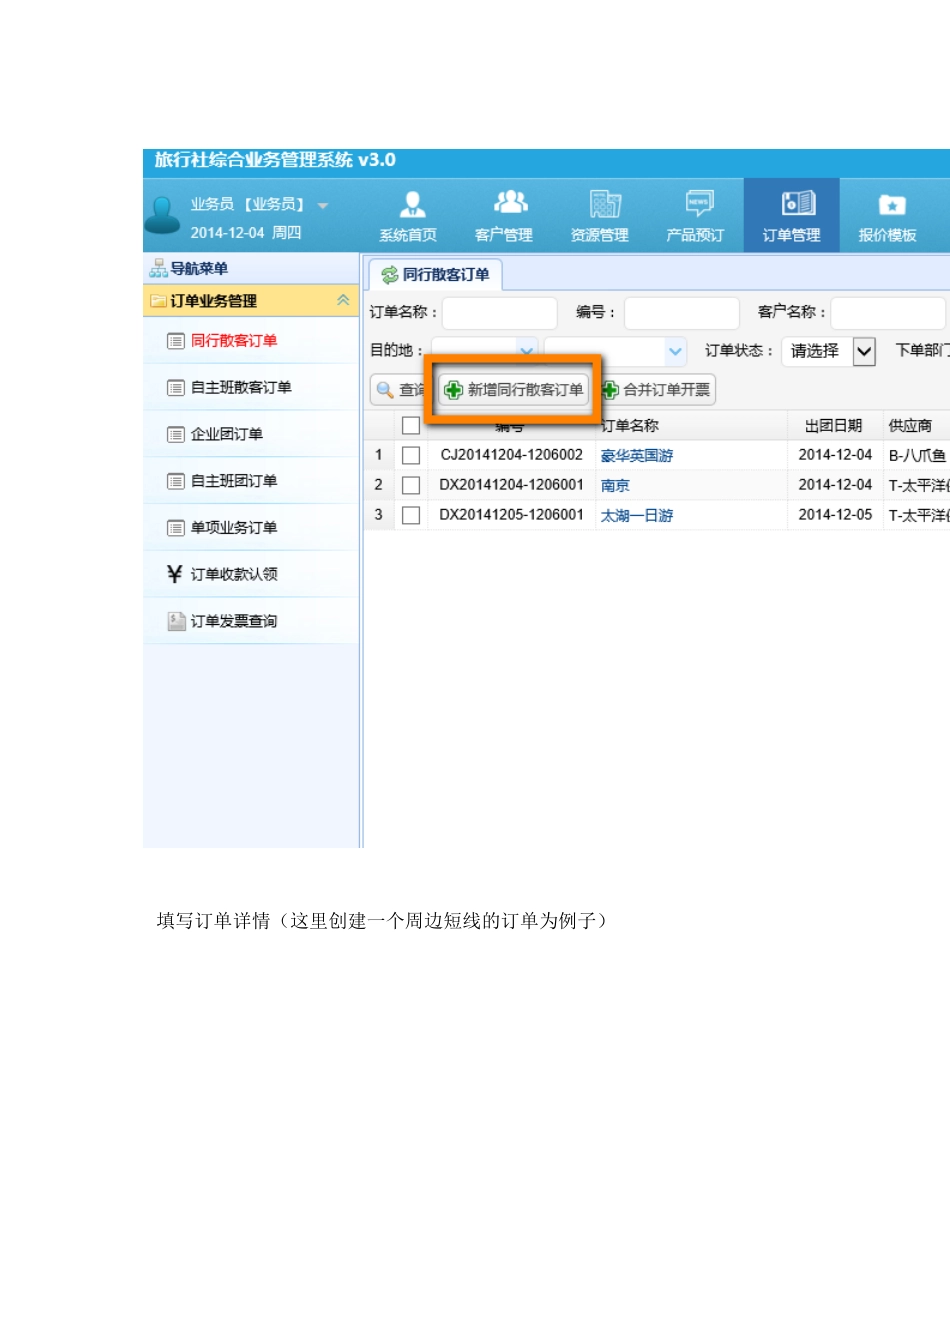This screenshot has width=950, height=1344.
Task: Check the row DX20141205-1206001 checkbox
Action: (410, 515)
